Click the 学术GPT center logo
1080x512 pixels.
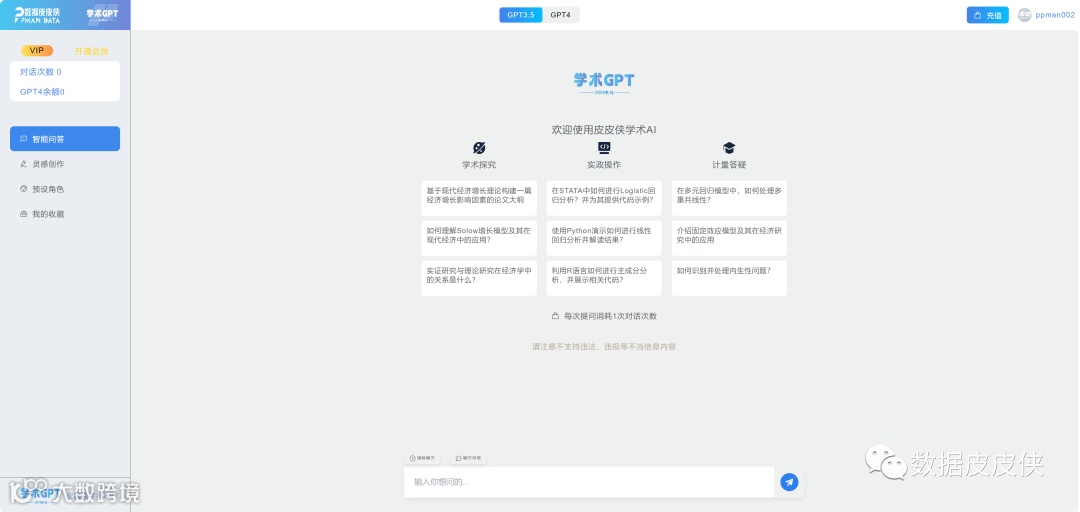[x=604, y=83]
